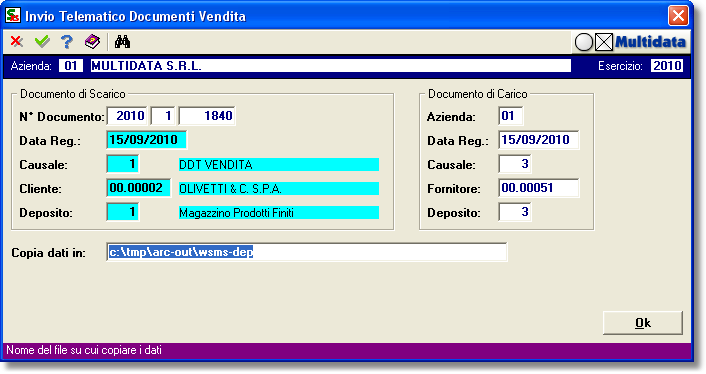Confirm with the green checkmark icon
This screenshot has height=374, width=706.
[42, 42]
